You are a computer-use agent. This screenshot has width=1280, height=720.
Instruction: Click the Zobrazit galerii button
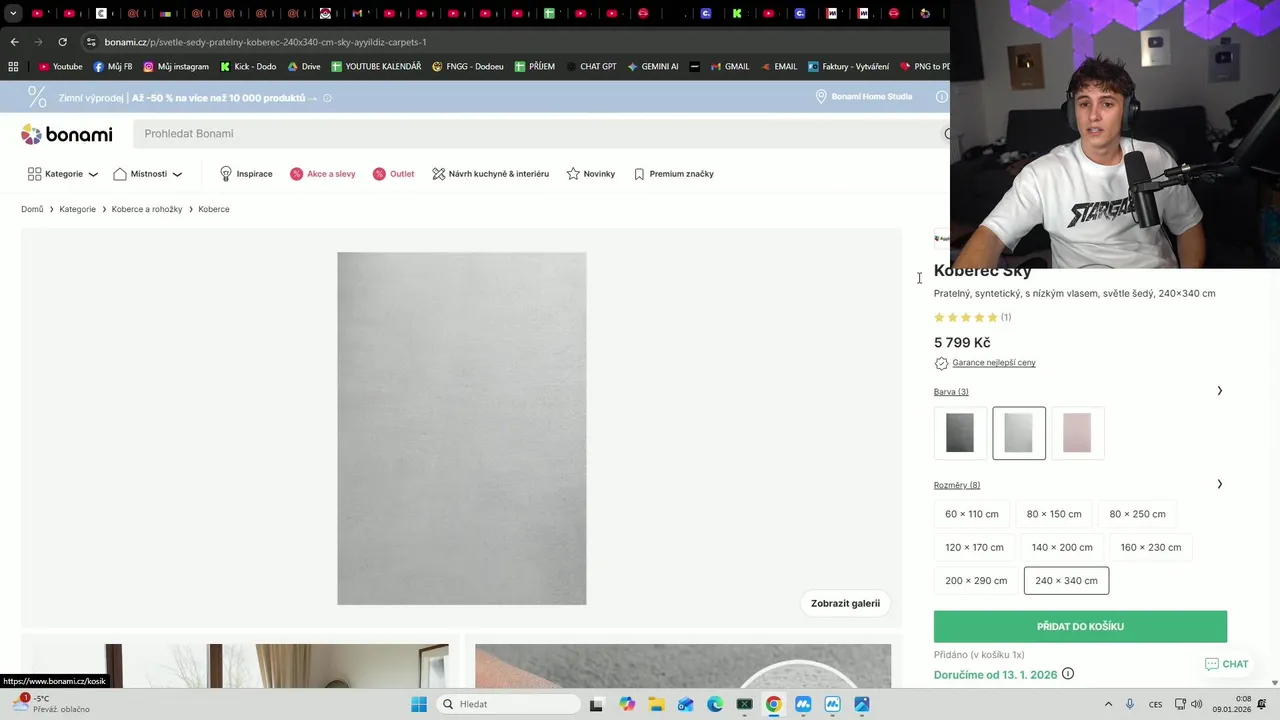pyautogui.click(x=845, y=603)
